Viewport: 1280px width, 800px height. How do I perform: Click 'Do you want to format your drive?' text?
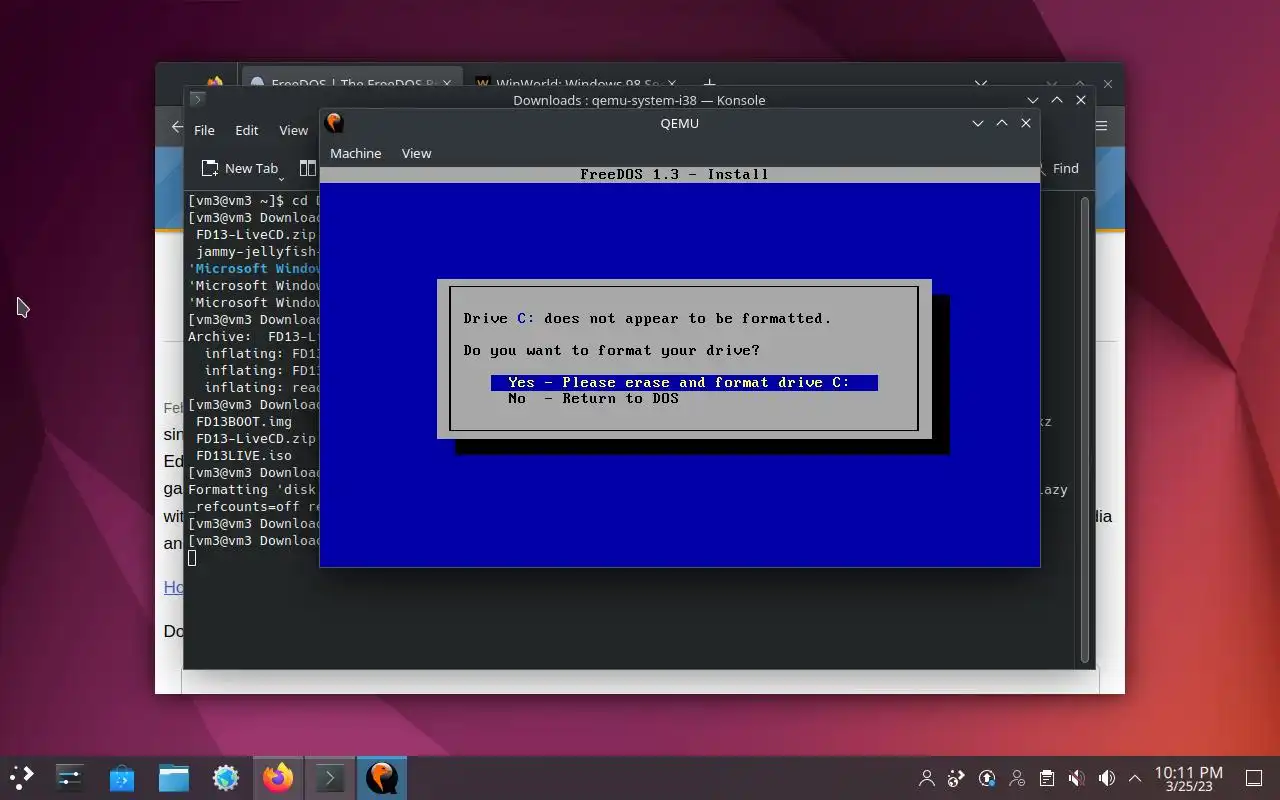611,350
